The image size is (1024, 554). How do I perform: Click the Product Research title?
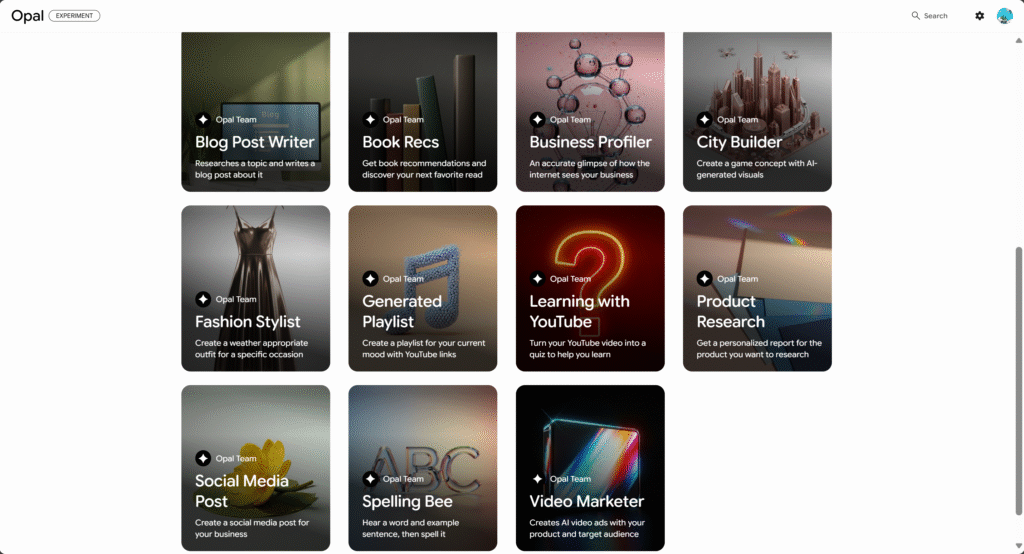pyautogui.click(x=731, y=312)
